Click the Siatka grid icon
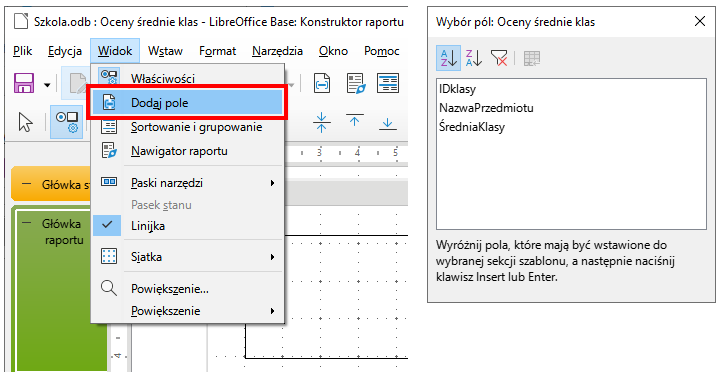Image resolution: width=724 pixels, height=376 pixels. point(109,256)
